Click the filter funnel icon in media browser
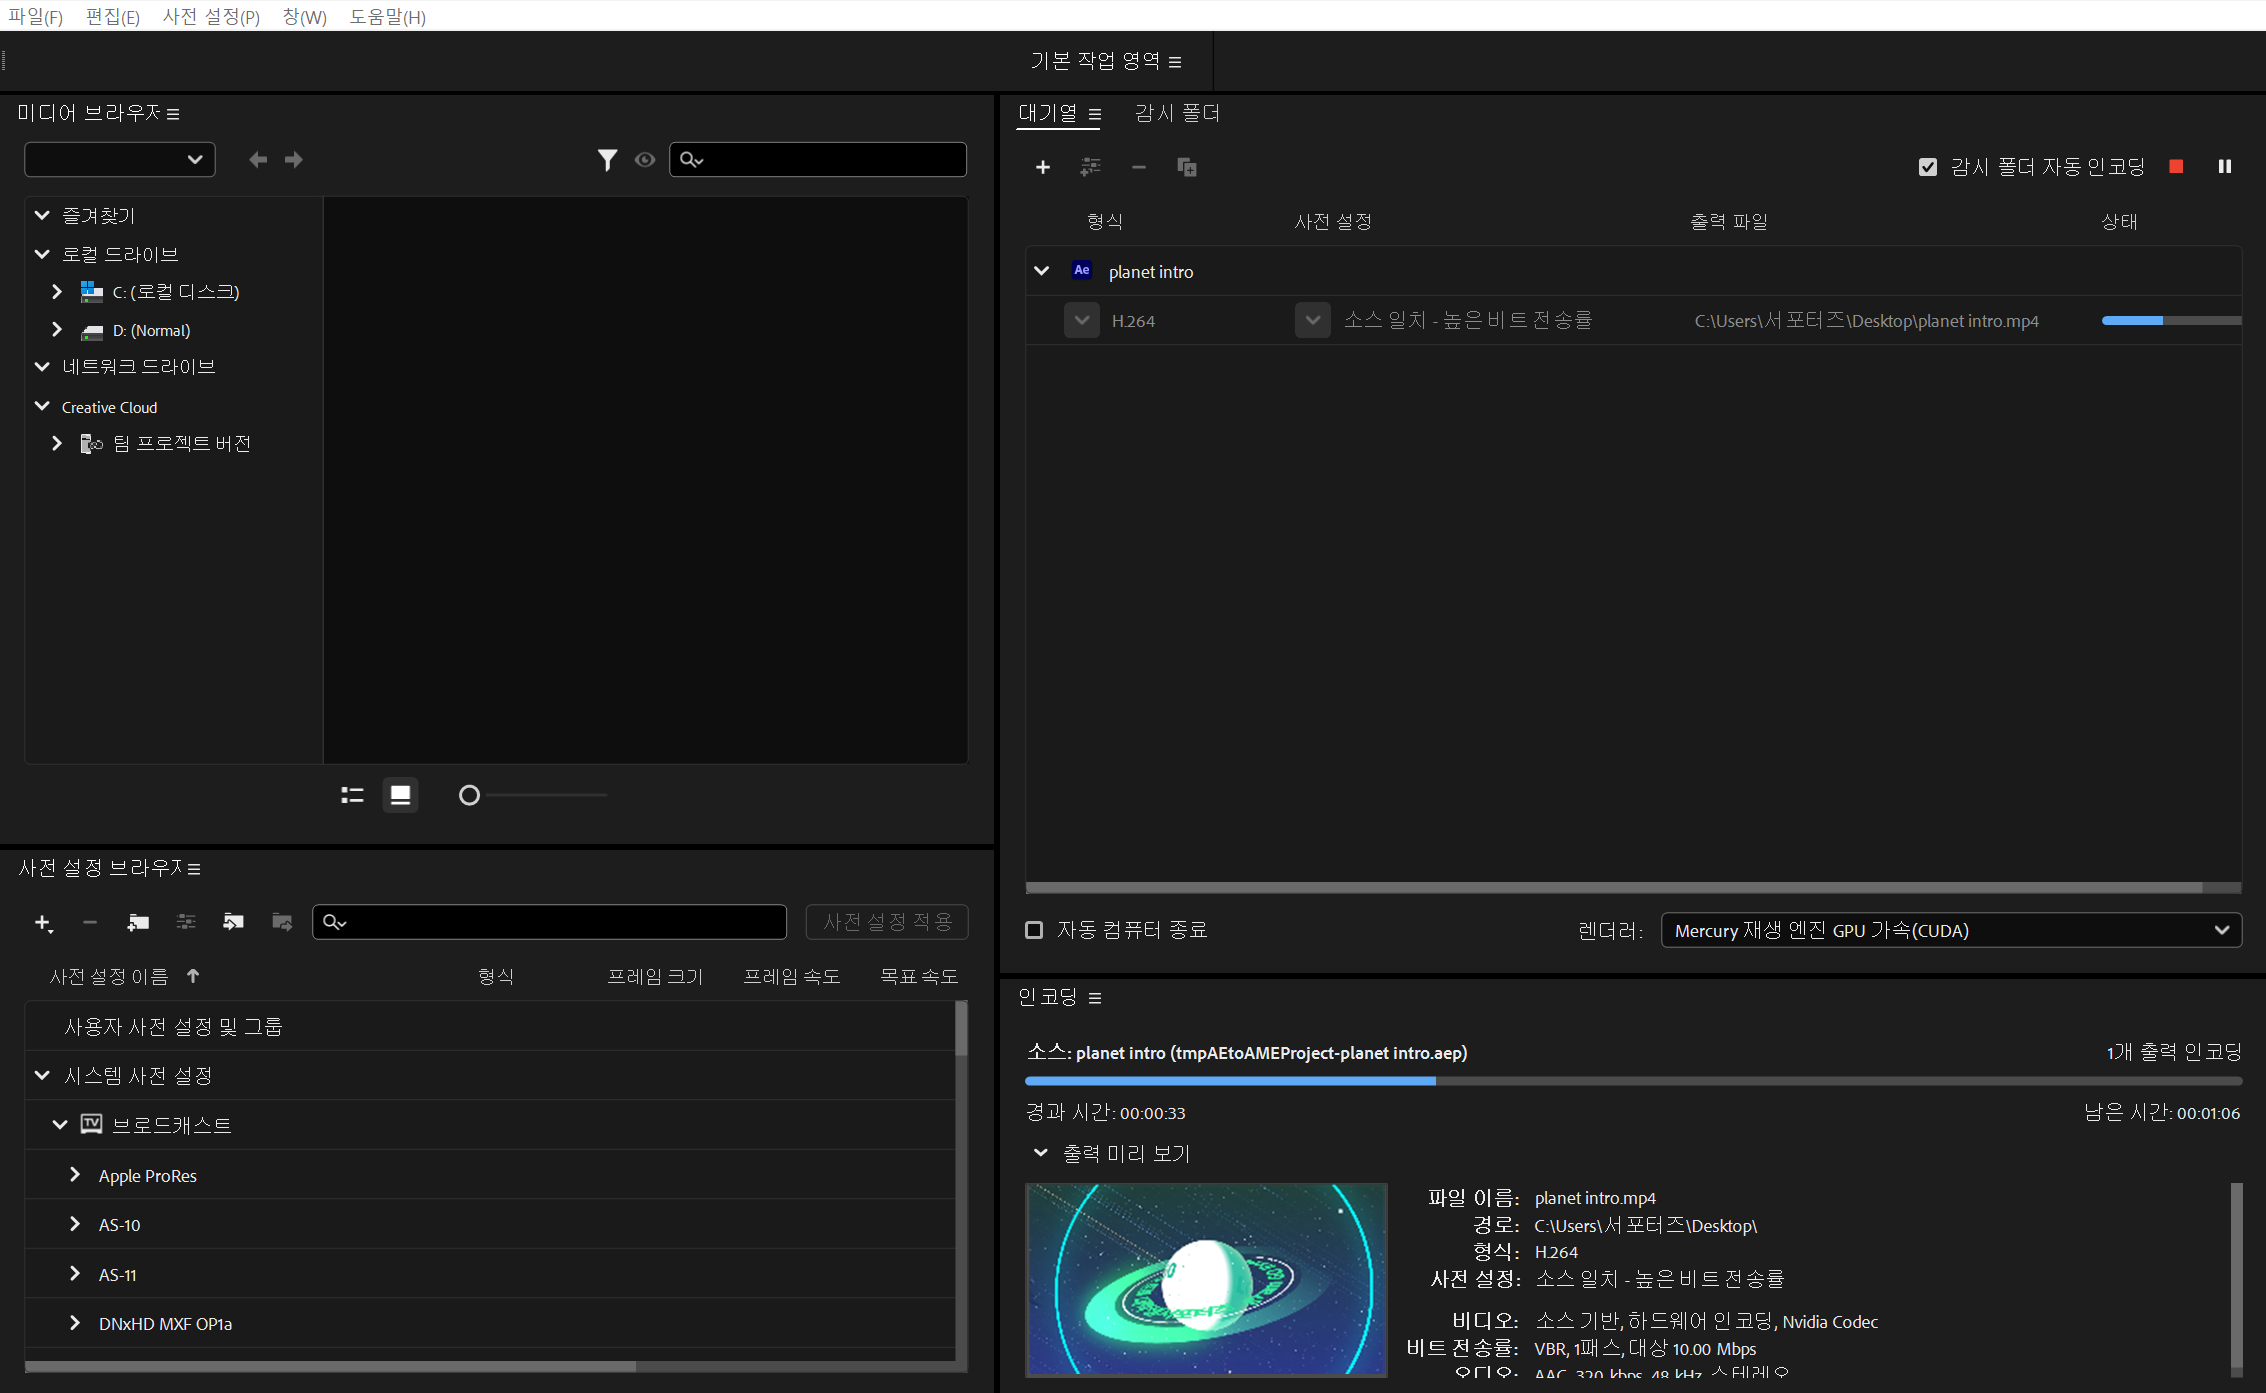The image size is (2266, 1393). tap(607, 160)
